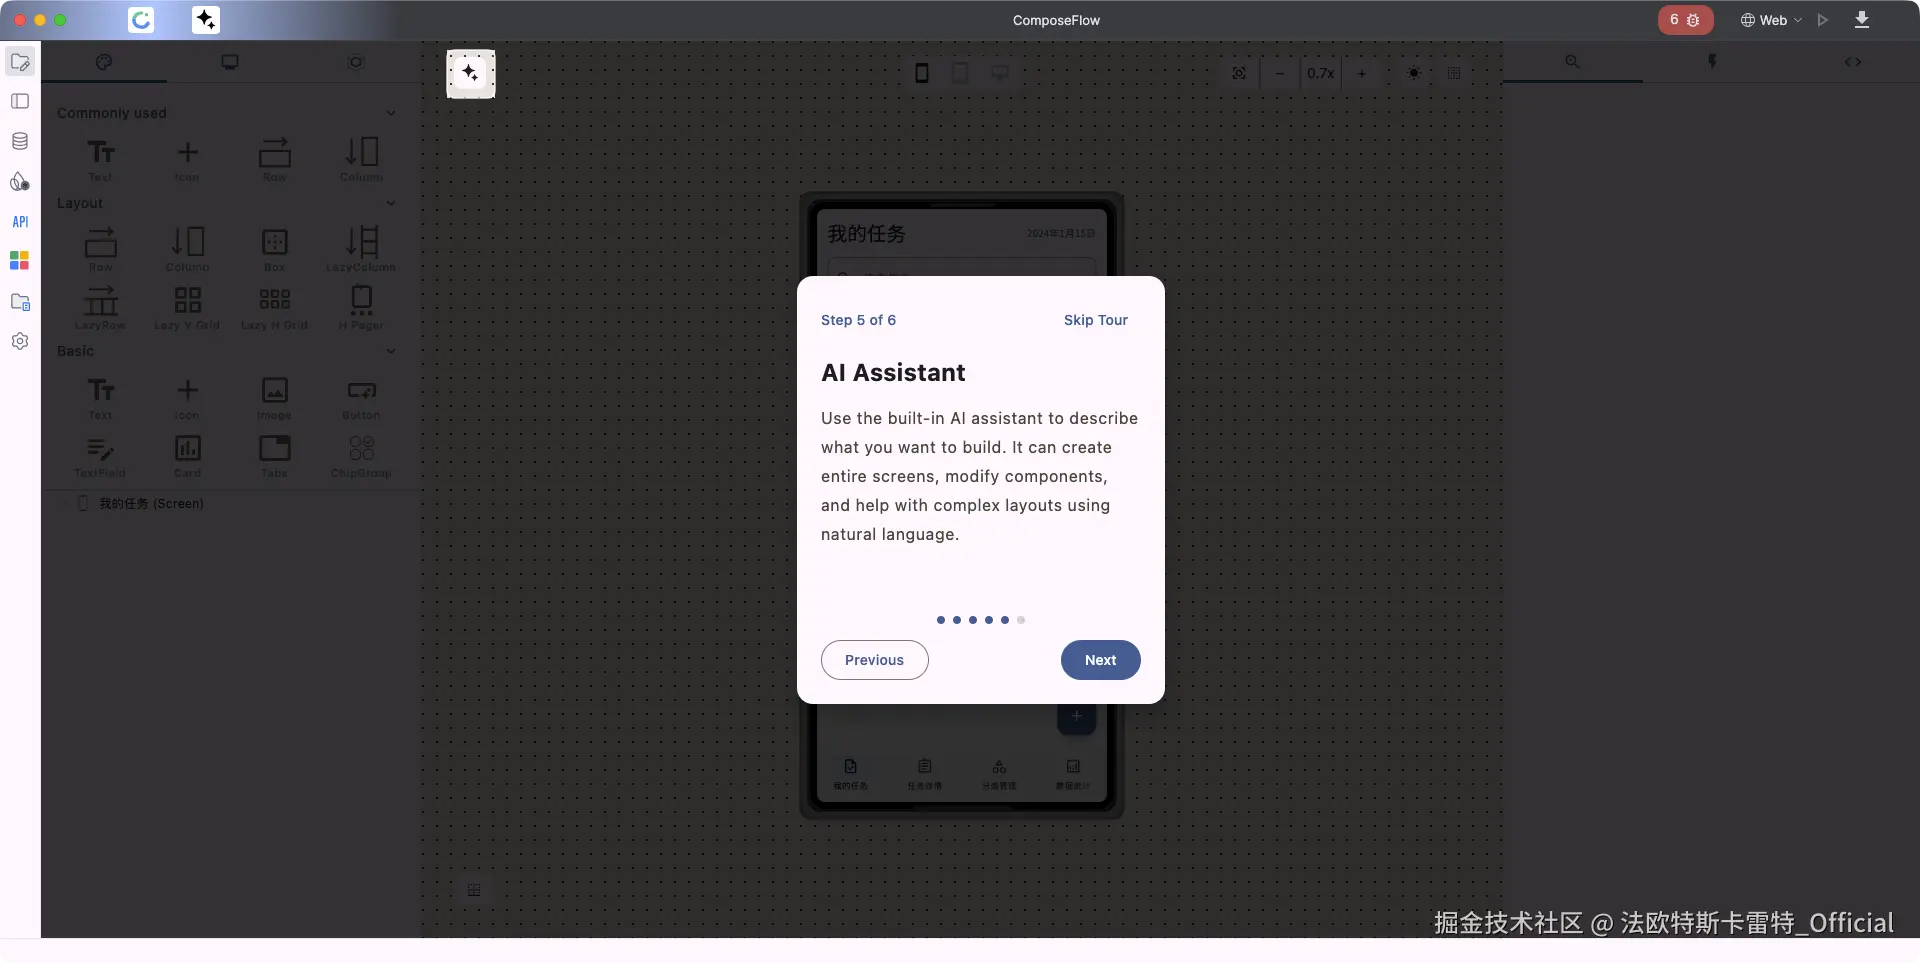Select the Card component

[x=187, y=455]
